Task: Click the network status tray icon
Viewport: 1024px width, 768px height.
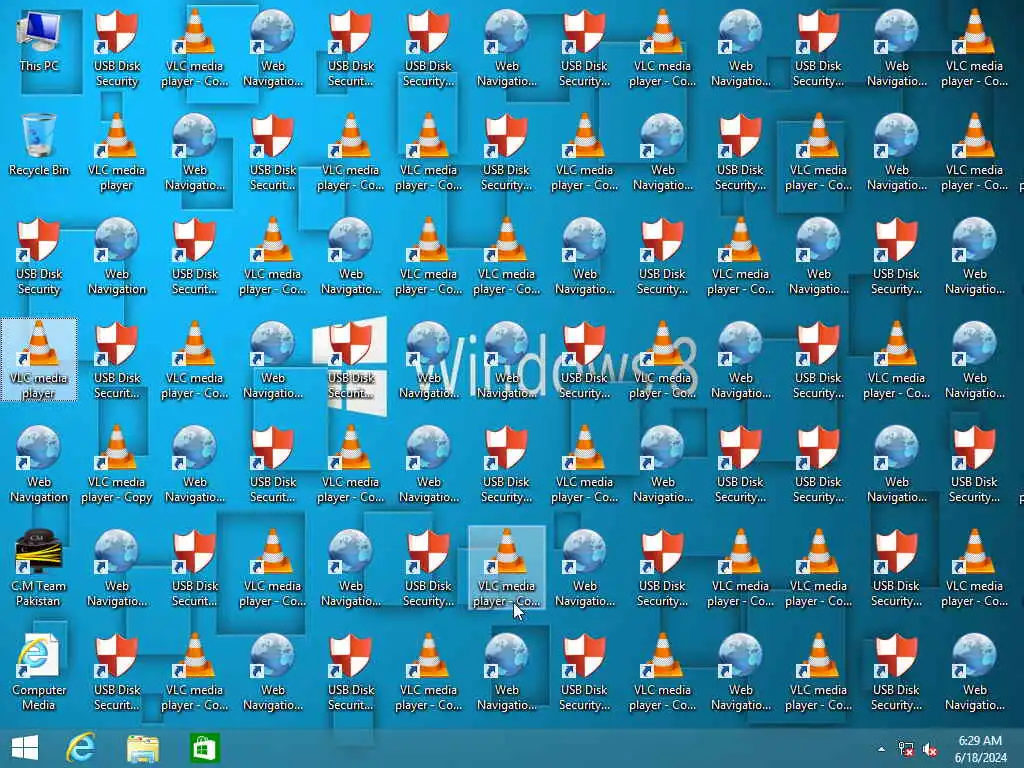Action: tap(906, 749)
